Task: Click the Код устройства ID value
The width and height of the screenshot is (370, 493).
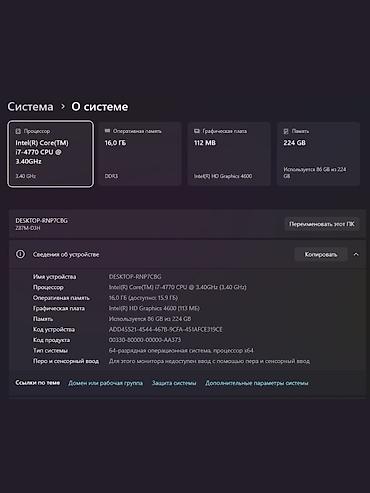Action: click(166, 329)
